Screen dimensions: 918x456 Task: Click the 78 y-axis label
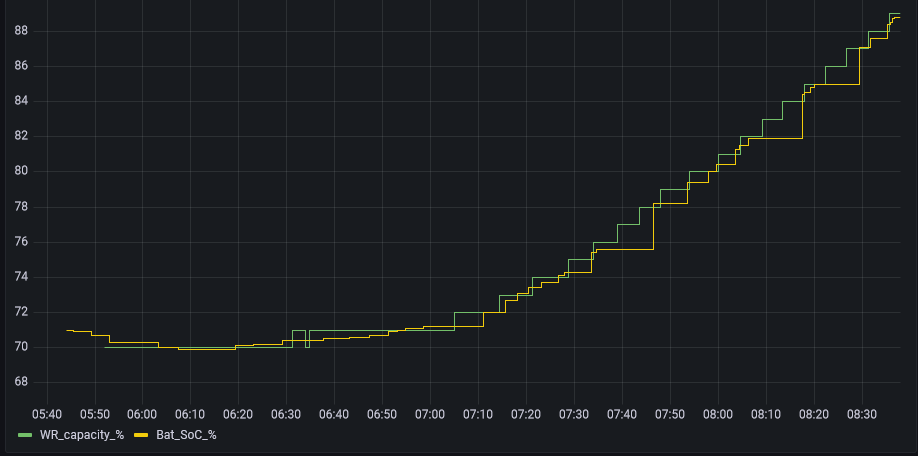(x=22, y=207)
